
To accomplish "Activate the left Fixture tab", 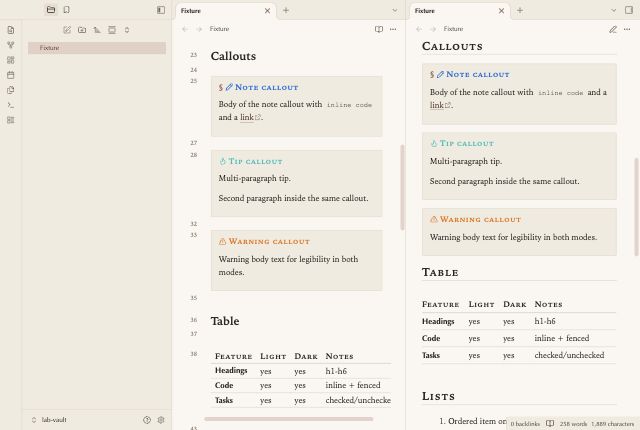I will point(226,11).
